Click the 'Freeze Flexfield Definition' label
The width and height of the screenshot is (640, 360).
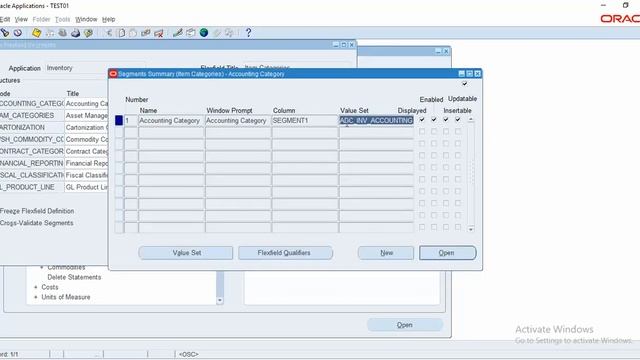click(37, 211)
